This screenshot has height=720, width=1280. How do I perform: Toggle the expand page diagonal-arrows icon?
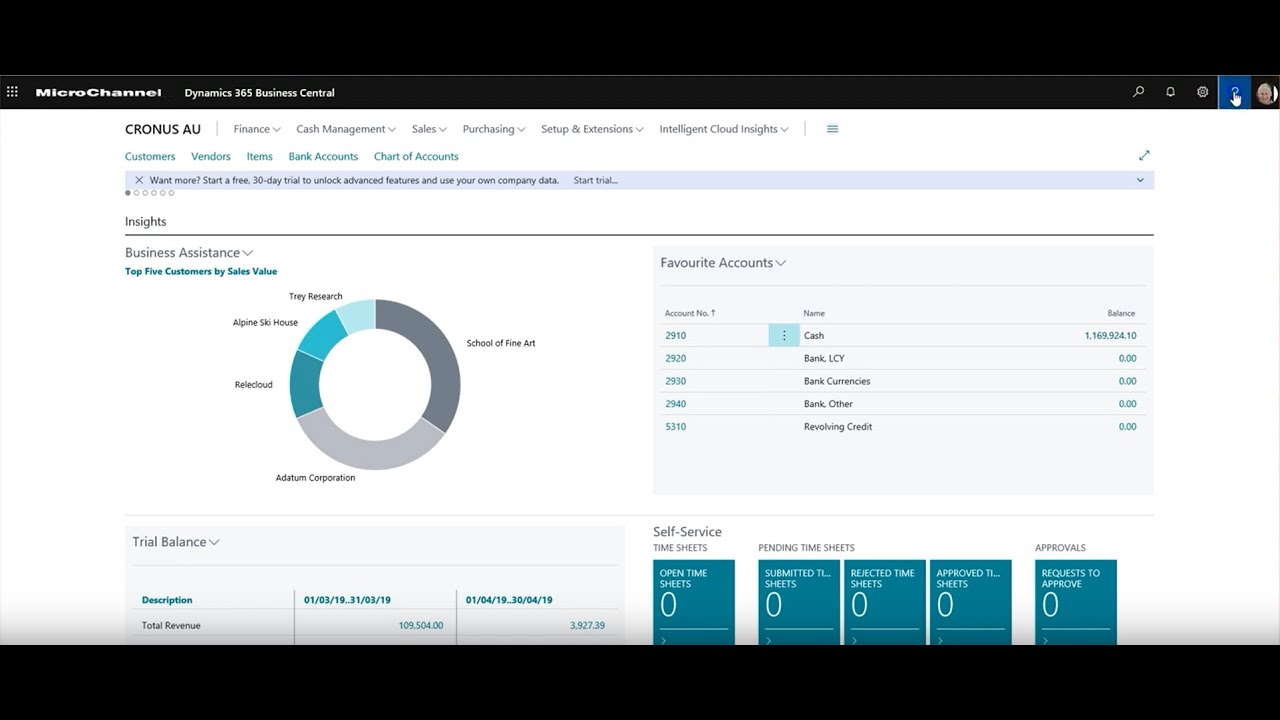click(x=1144, y=155)
